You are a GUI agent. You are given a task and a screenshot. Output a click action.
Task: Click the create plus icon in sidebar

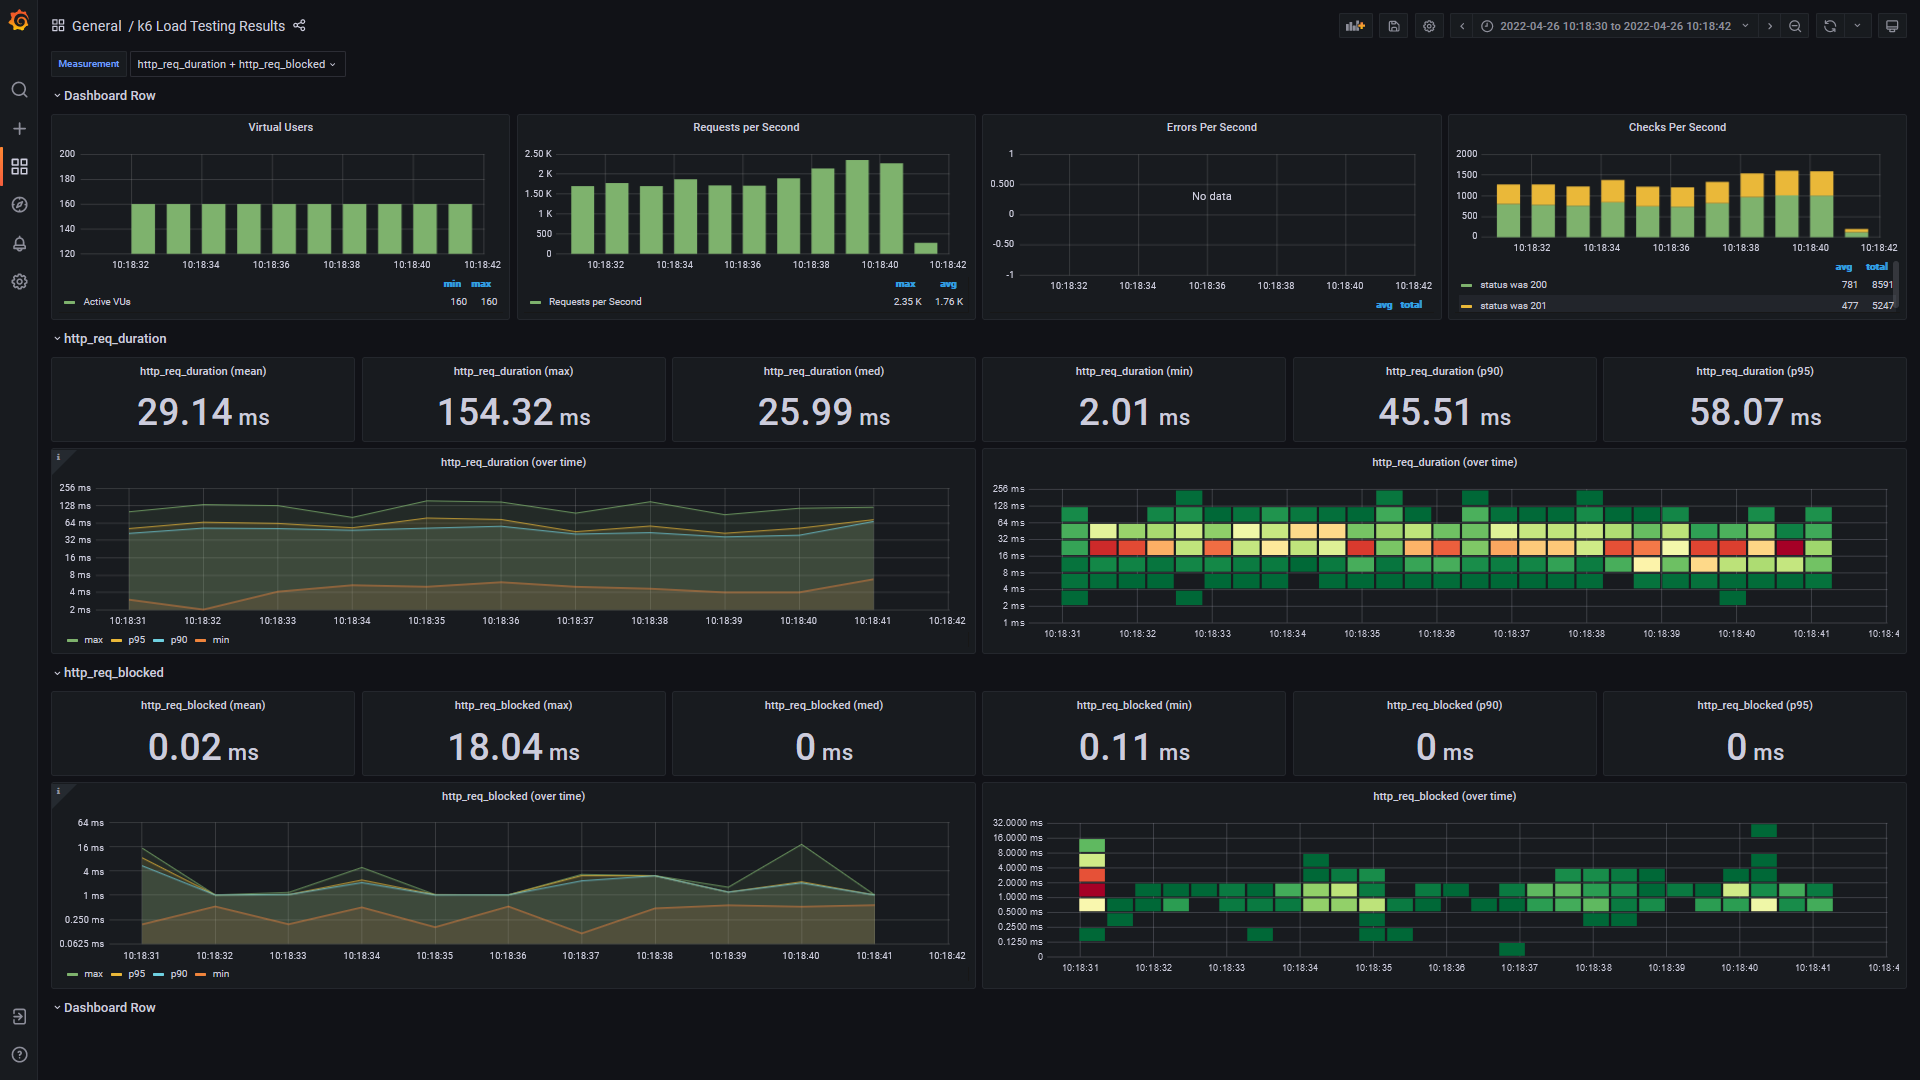19,129
